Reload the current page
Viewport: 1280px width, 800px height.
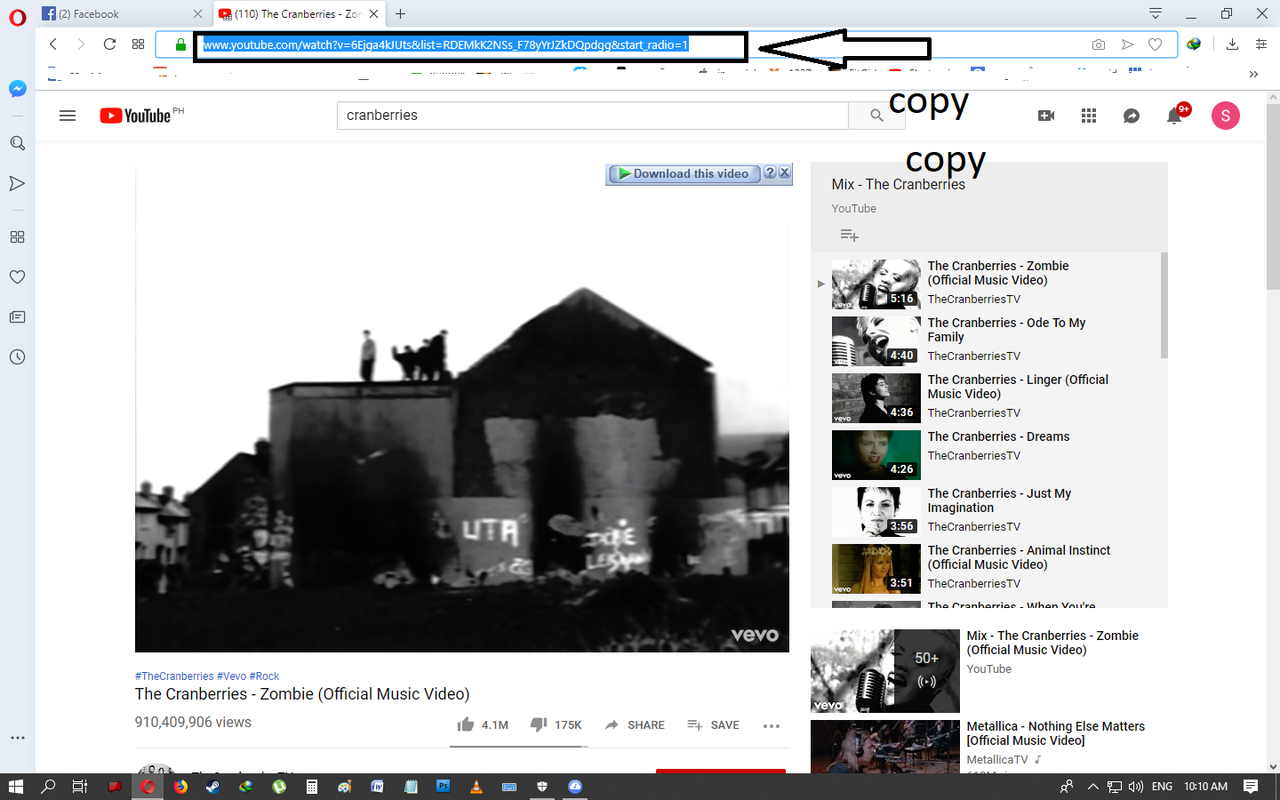pyautogui.click(x=110, y=44)
